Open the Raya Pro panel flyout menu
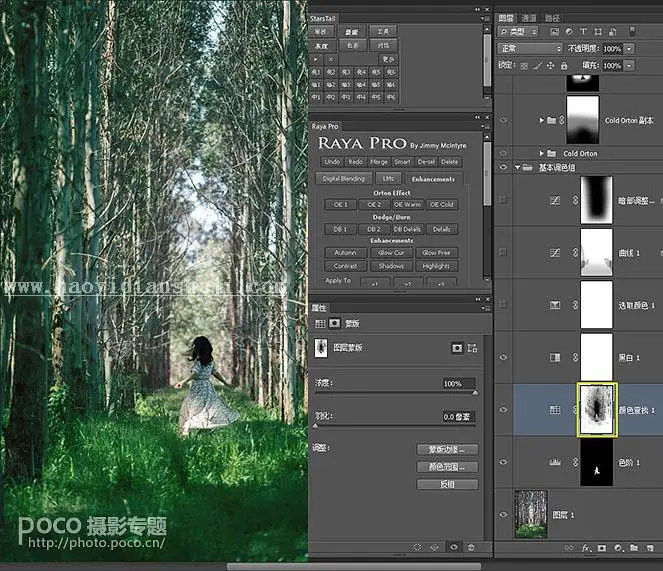This screenshot has height=571, width=663. [484, 126]
